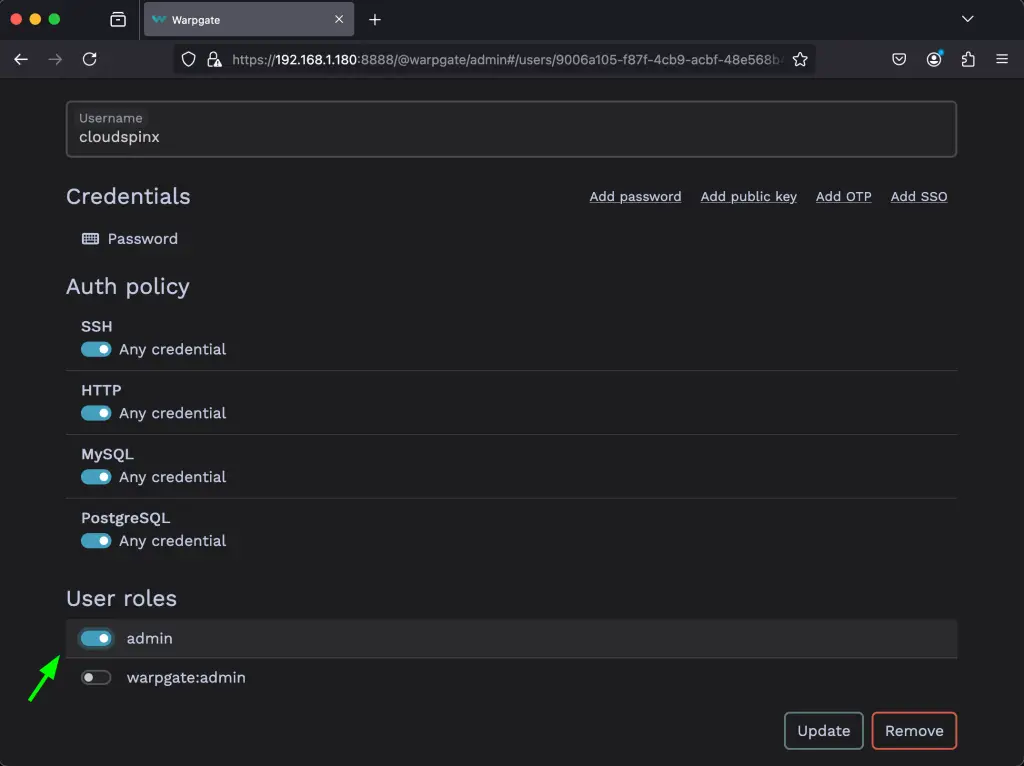This screenshot has height=766, width=1024.
Task: Turn off Any credential for PostgreSQL
Action: [x=95, y=540]
